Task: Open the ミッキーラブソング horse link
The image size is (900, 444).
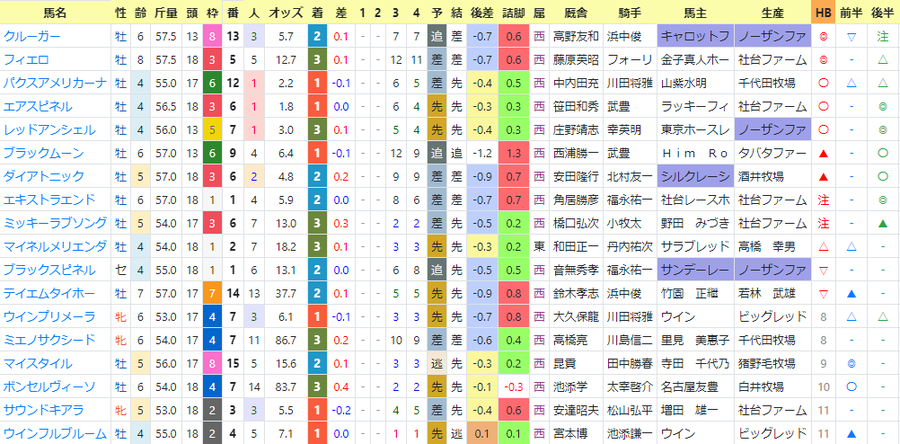Action: pyautogui.click(x=55, y=223)
